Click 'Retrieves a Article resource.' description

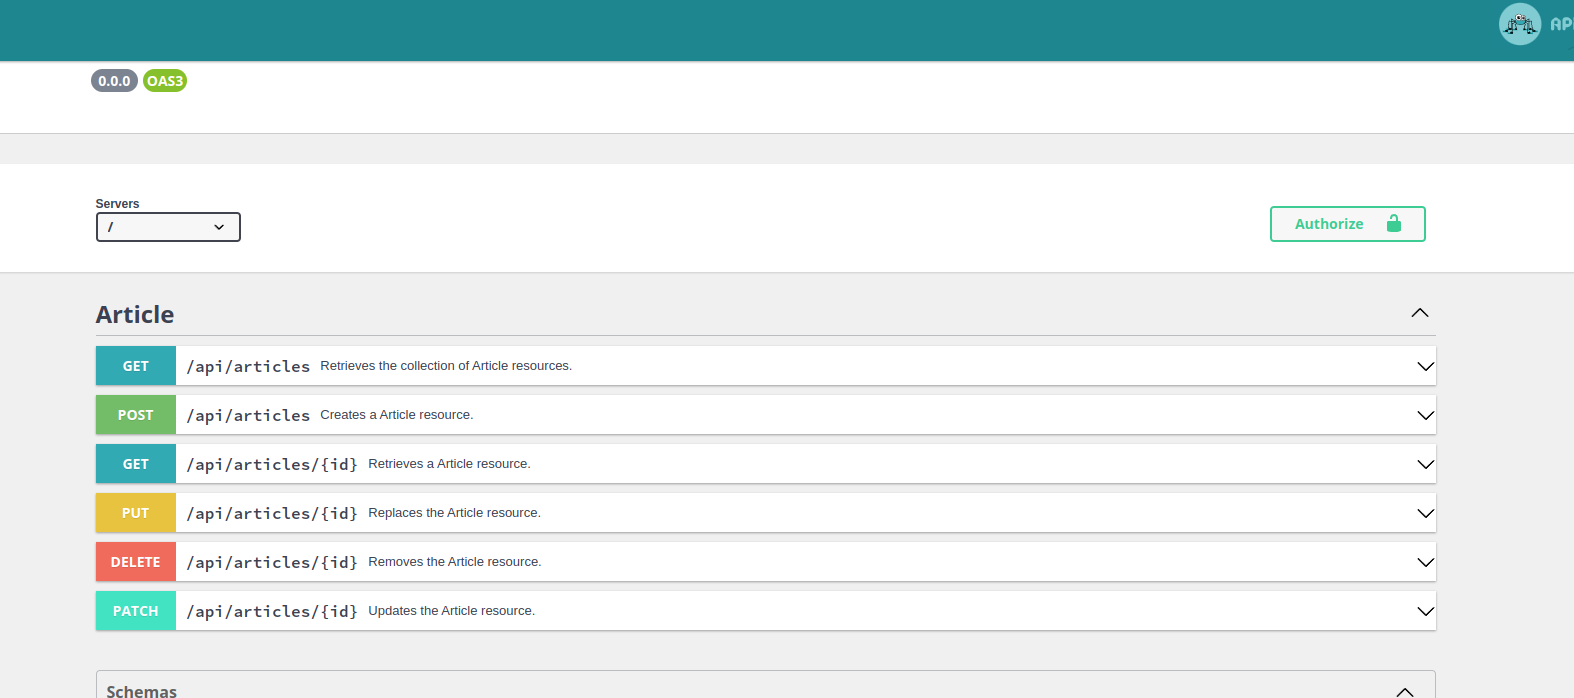coord(449,464)
